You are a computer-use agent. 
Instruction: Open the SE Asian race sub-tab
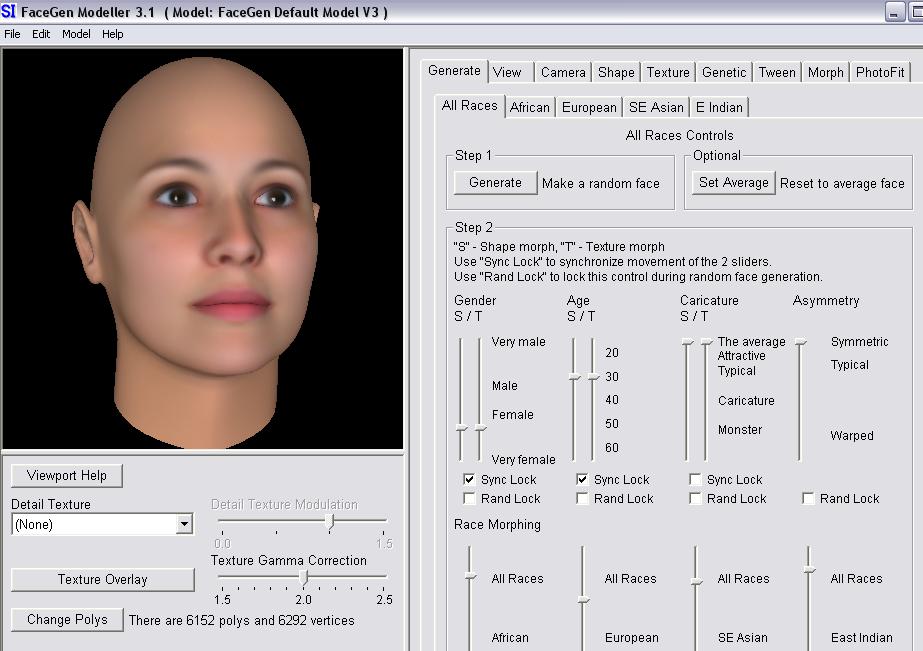point(656,107)
